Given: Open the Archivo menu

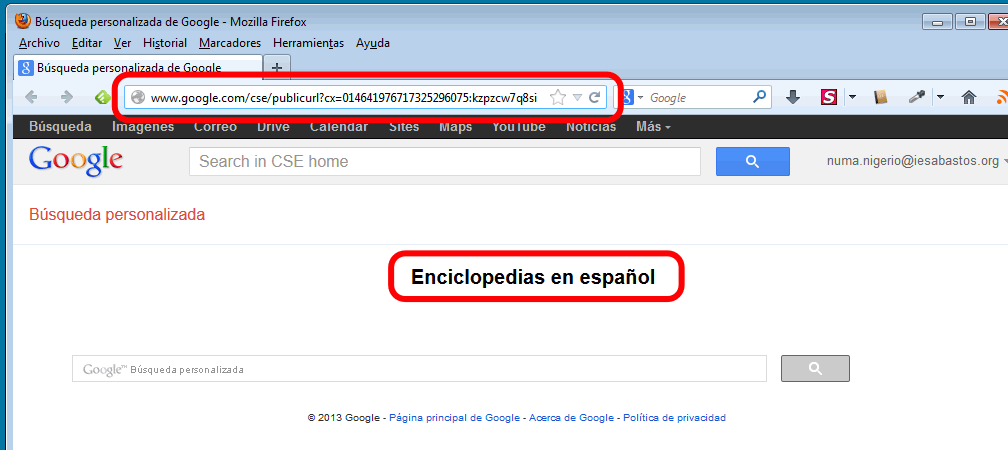Looking at the screenshot, I should (39, 43).
